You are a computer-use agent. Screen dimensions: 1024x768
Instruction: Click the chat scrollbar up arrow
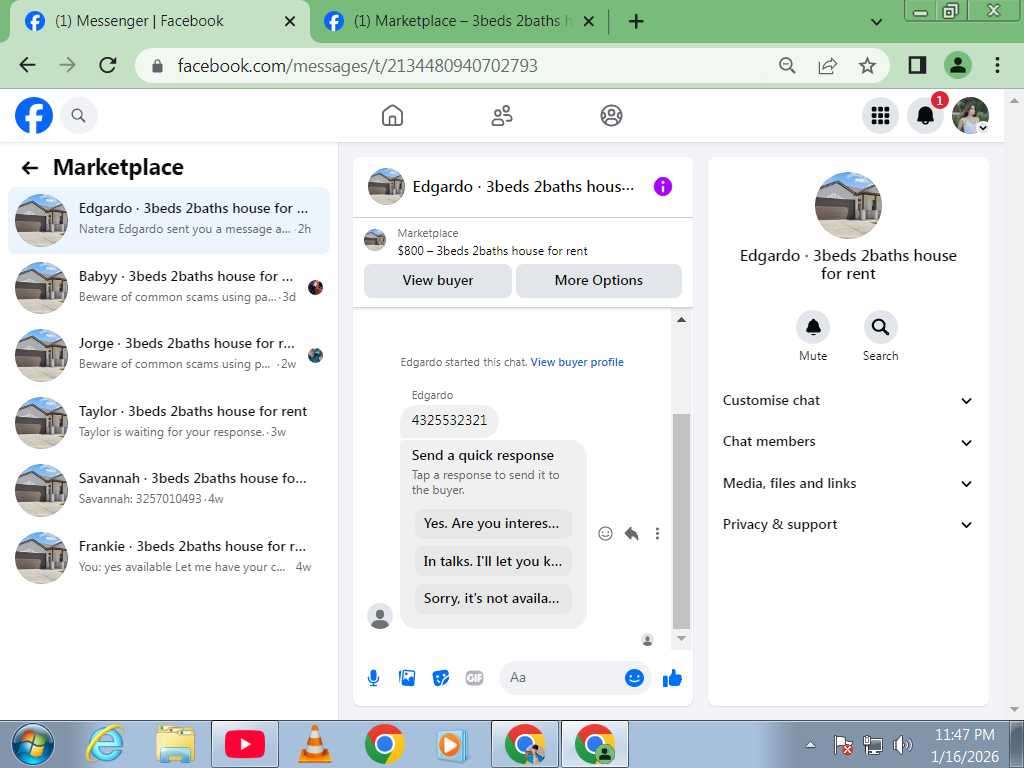pos(681,320)
